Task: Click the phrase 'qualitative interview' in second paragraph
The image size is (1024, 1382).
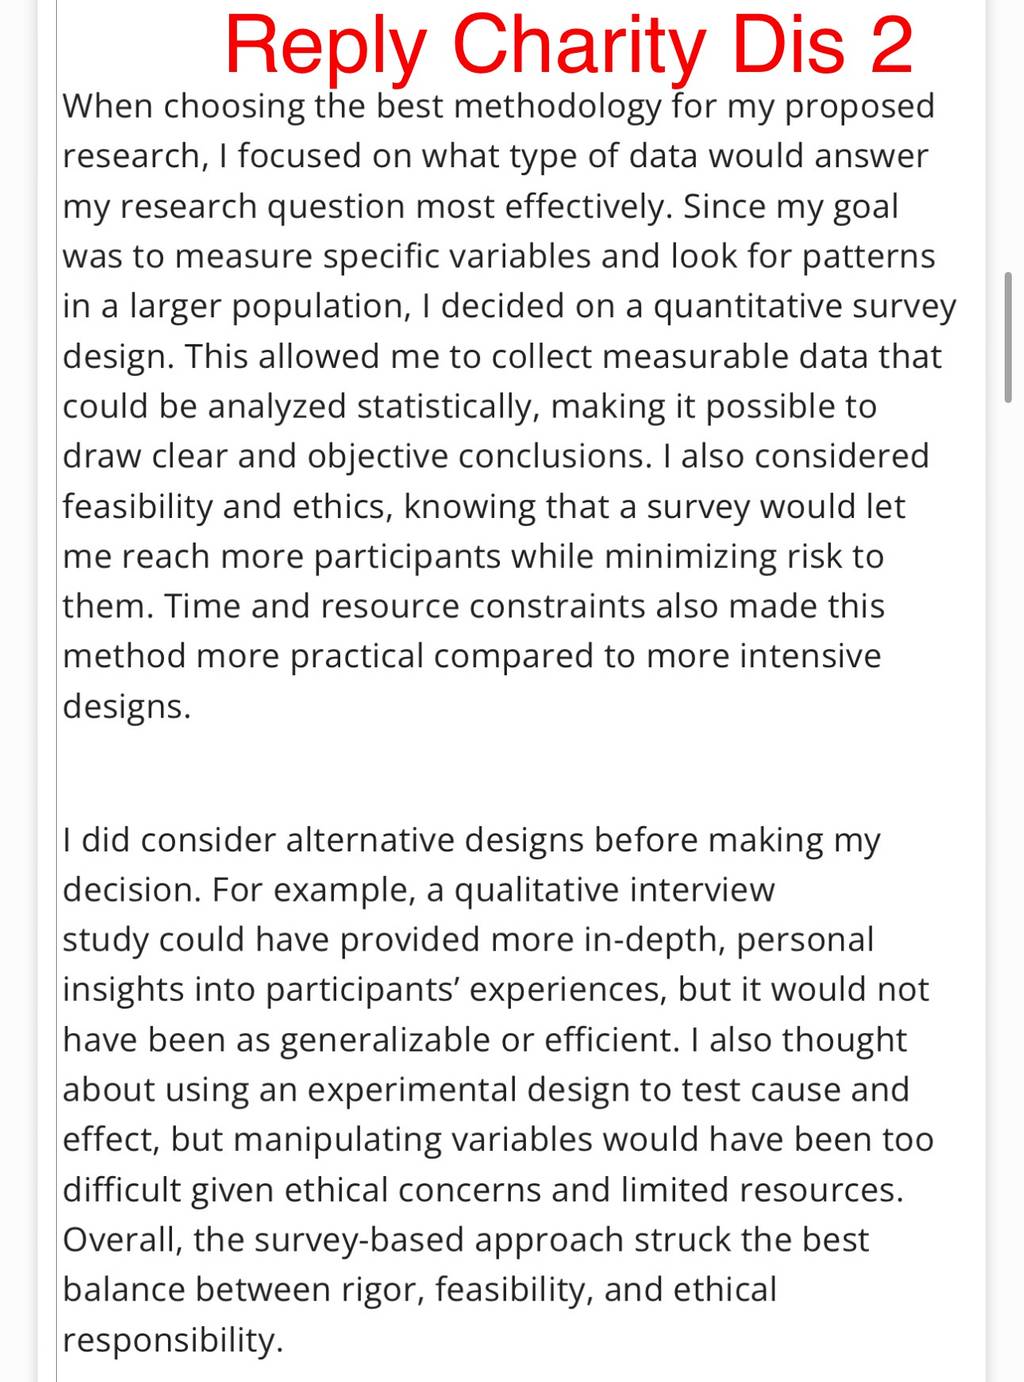Action: (x=614, y=890)
